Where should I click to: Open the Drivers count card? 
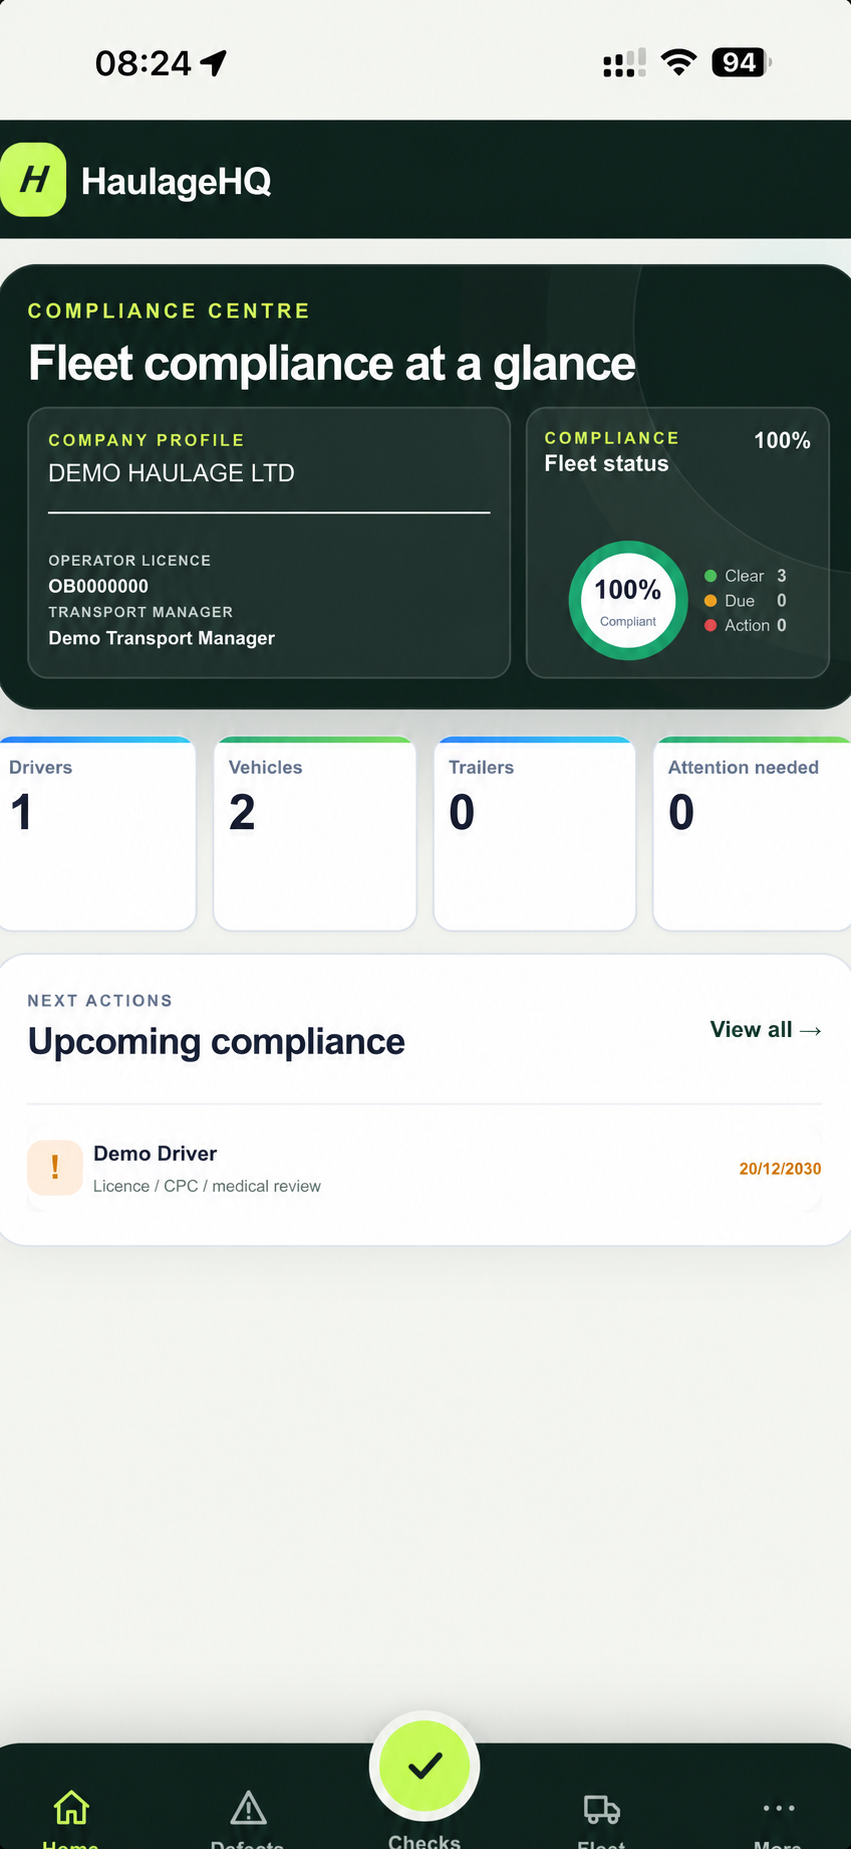tap(97, 834)
